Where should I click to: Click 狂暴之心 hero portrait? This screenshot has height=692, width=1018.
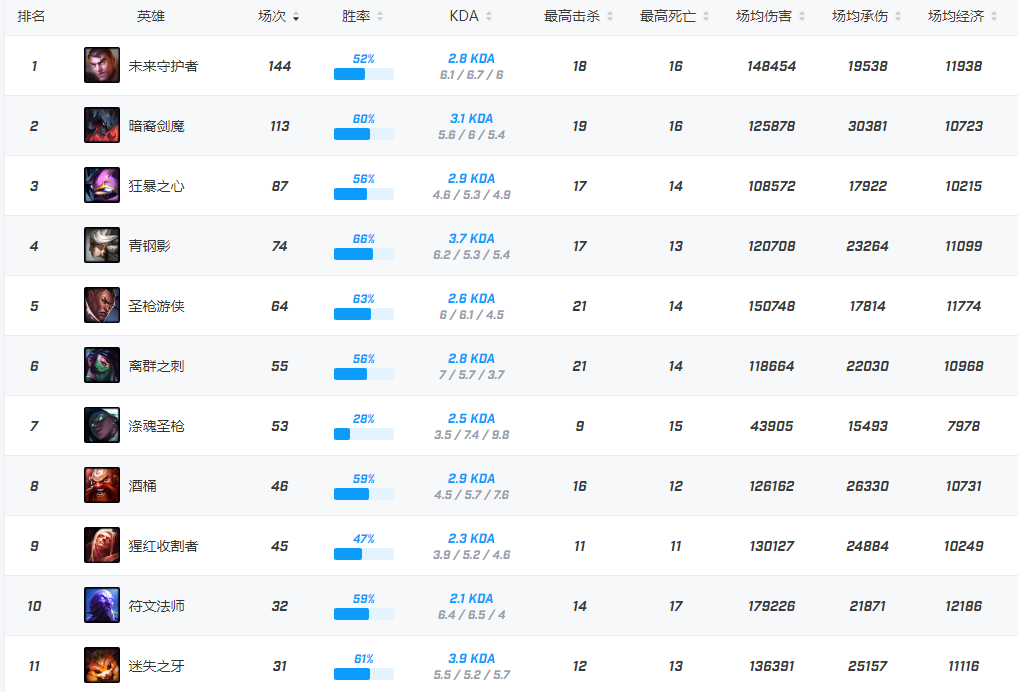click(102, 185)
